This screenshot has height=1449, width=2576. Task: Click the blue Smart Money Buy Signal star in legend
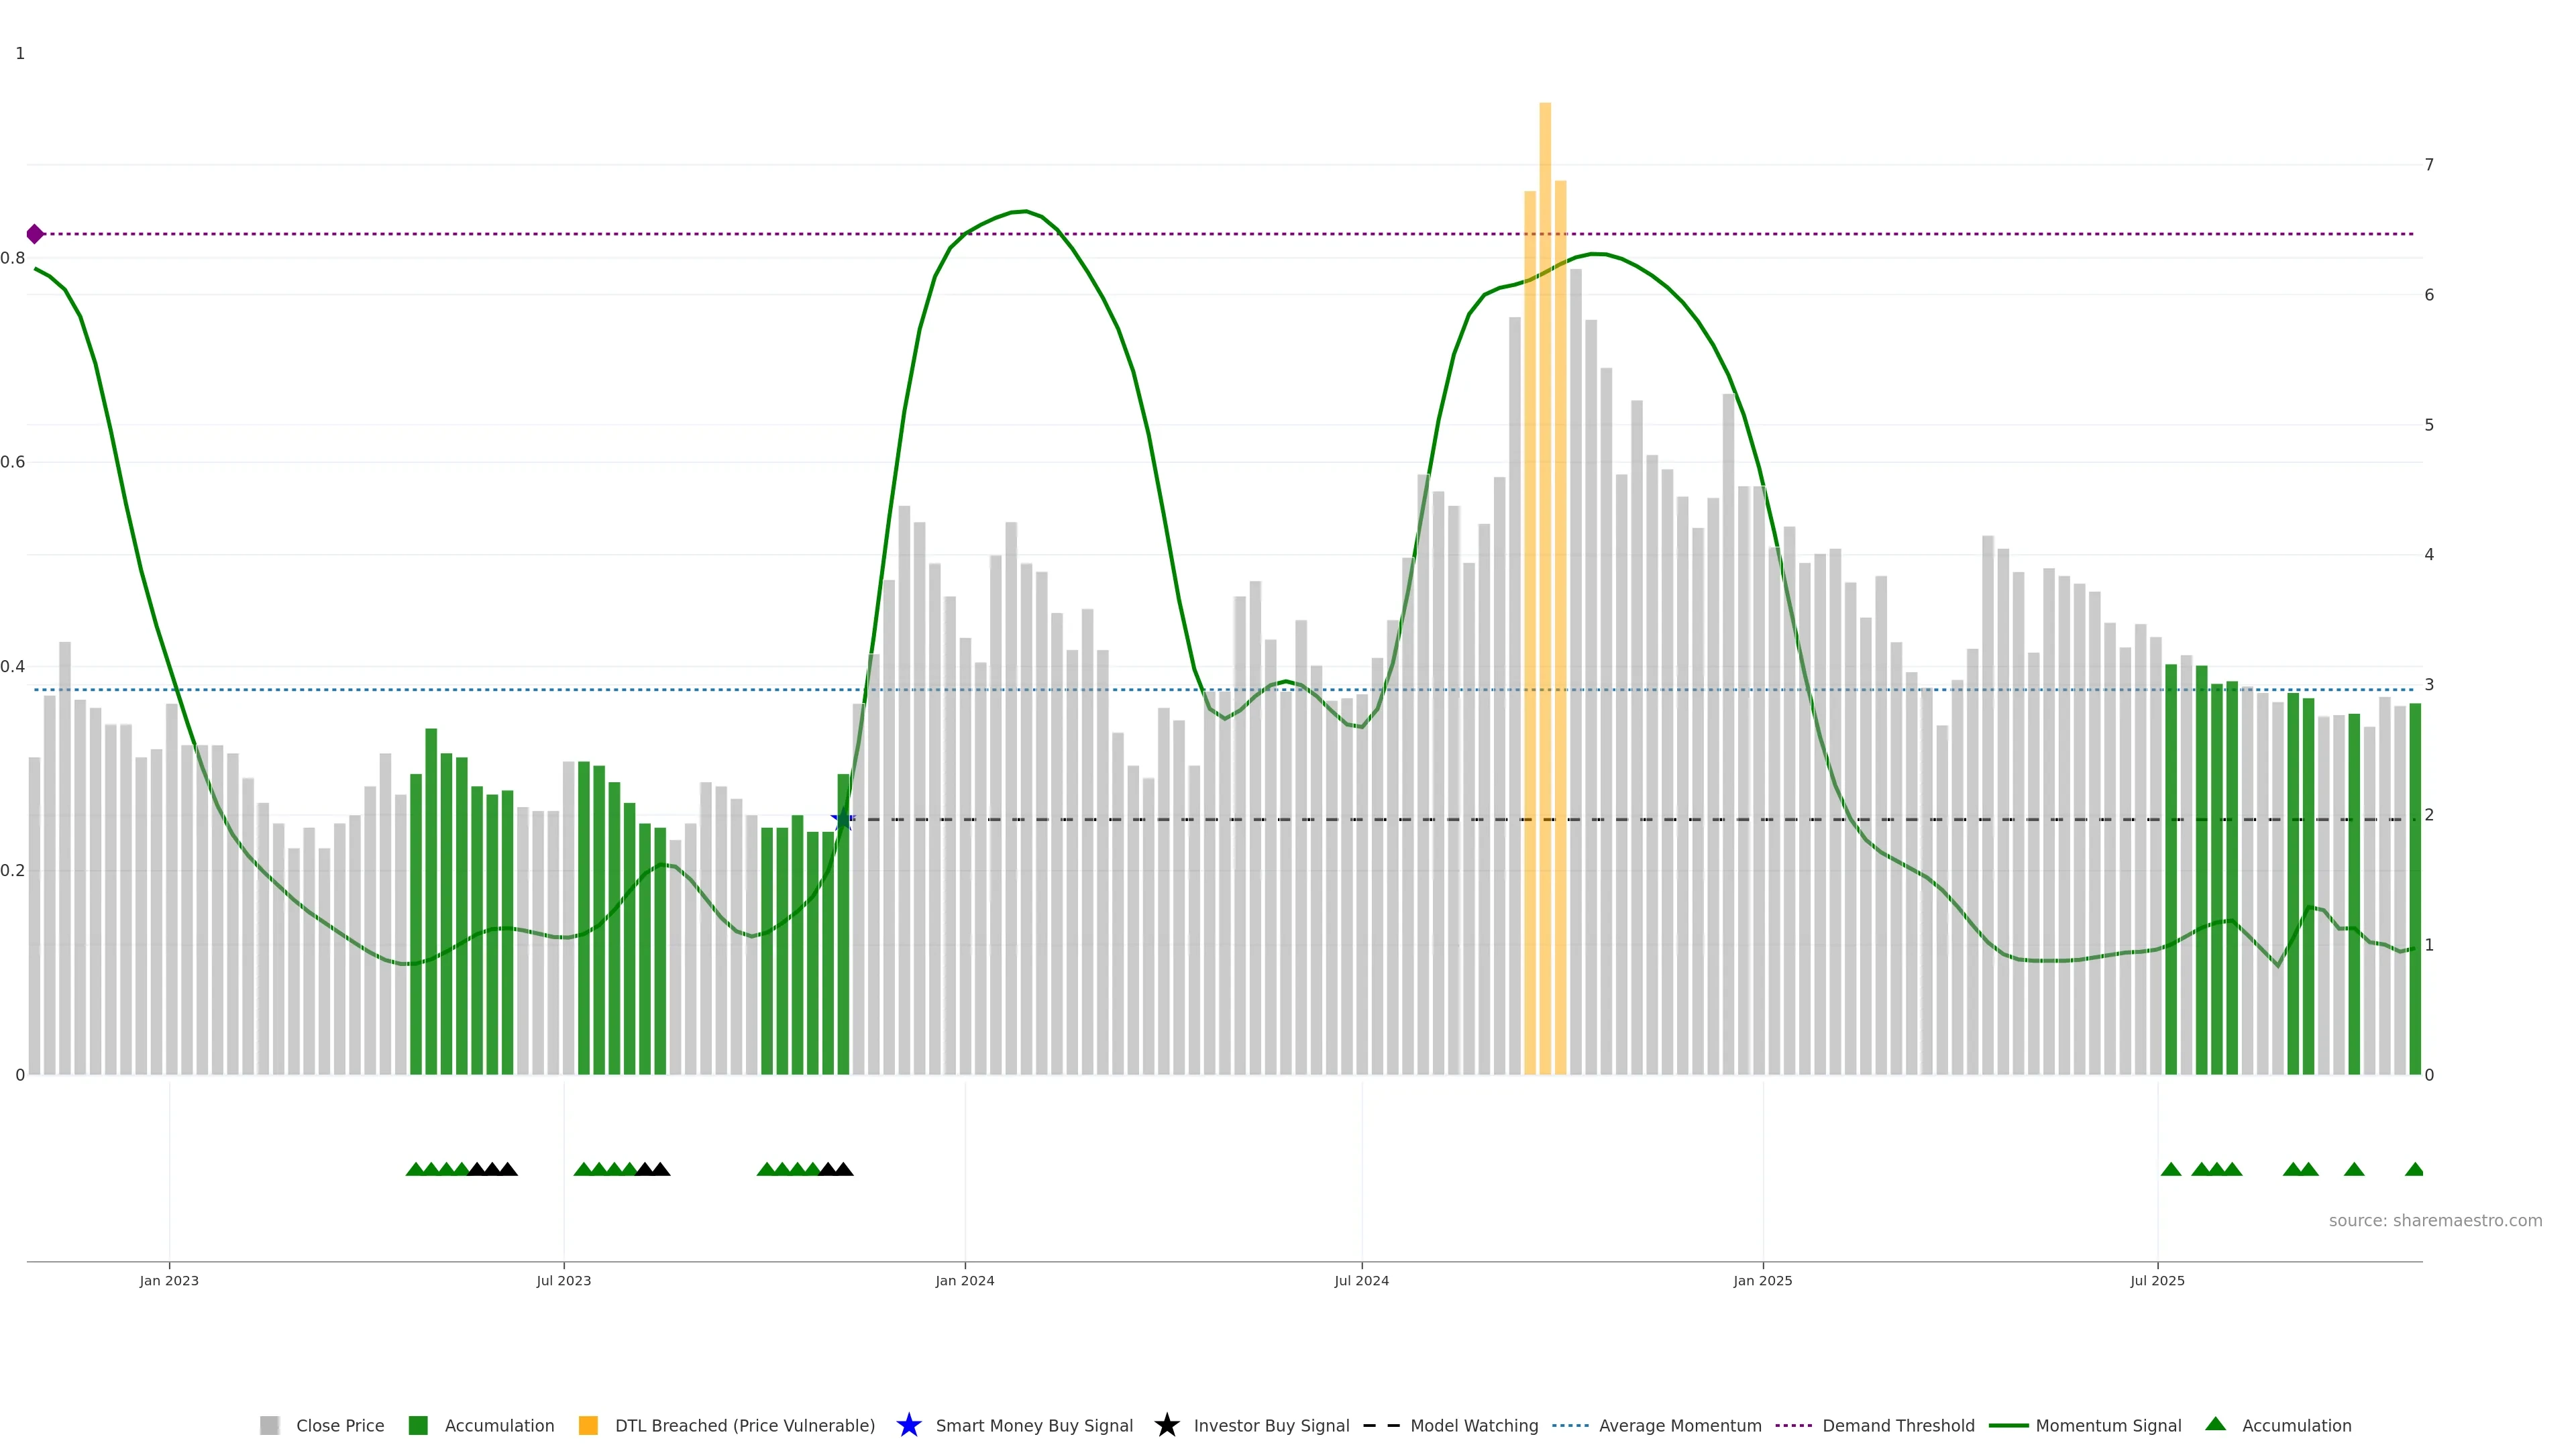pyautogui.click(x=908, y=1425)
